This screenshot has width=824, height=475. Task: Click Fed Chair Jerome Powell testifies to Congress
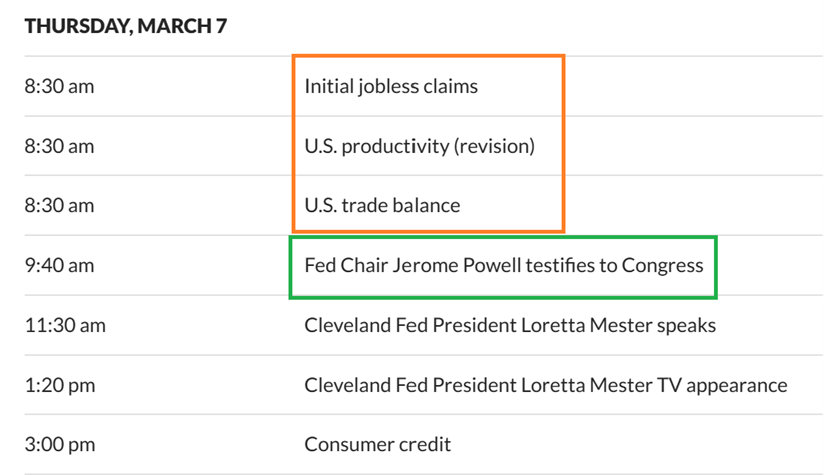click(503, 266)
